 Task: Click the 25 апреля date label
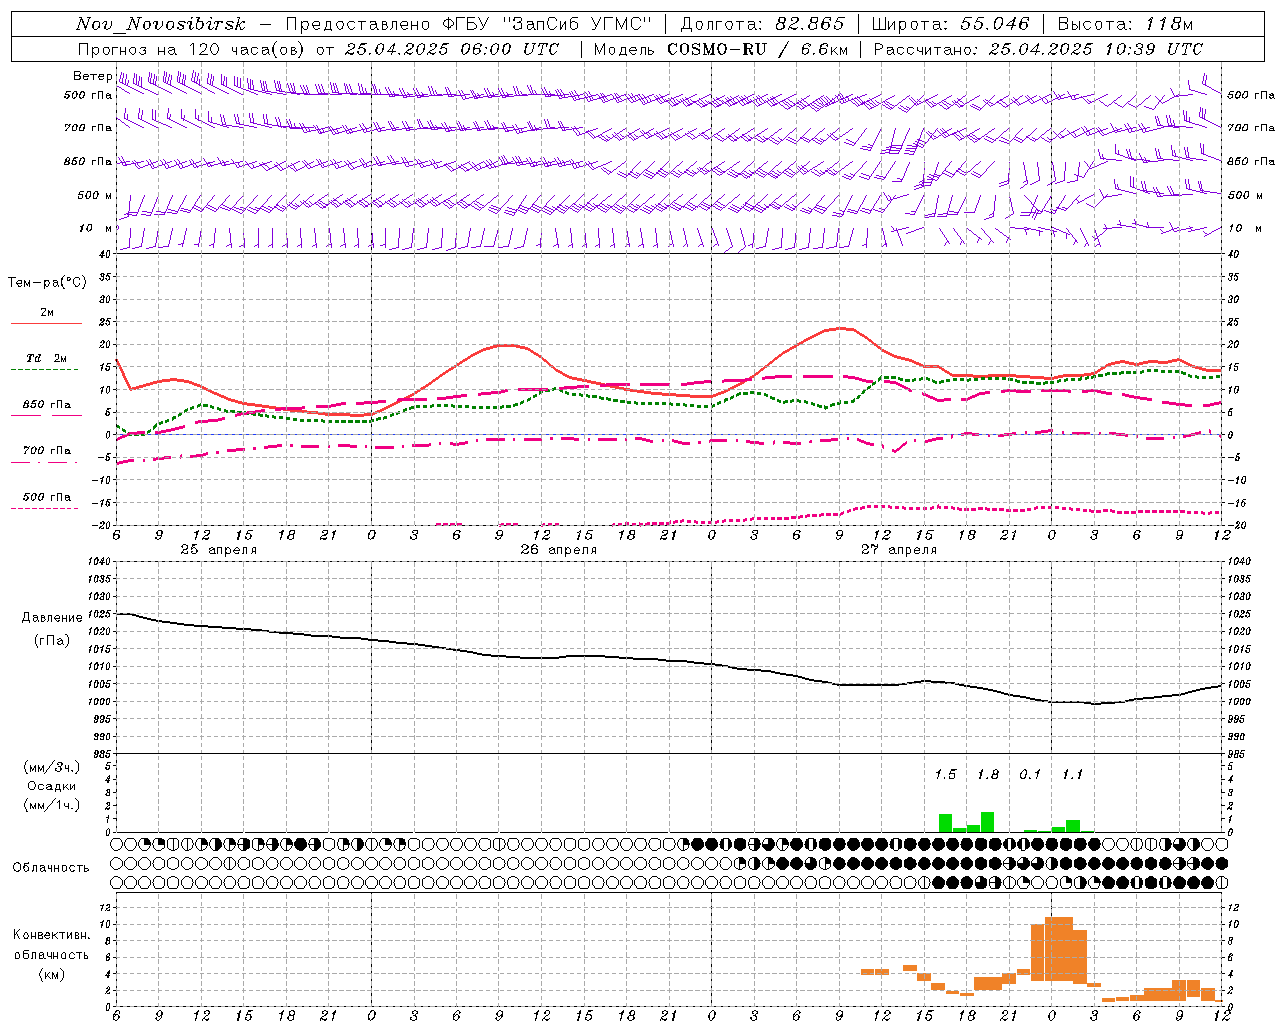point(218,550)
